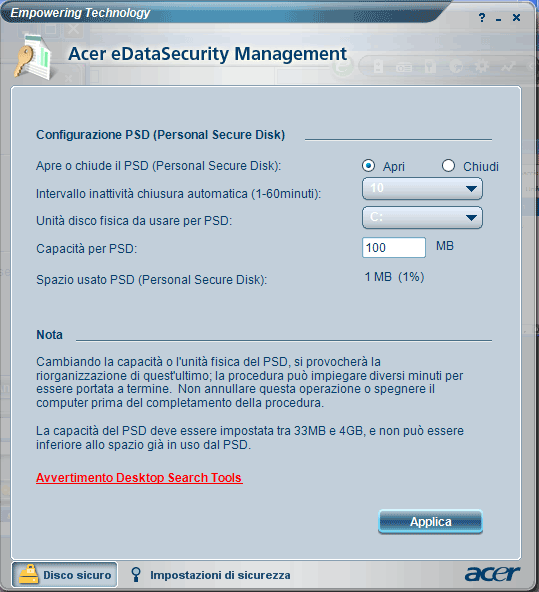Select the Chiudi radio button
The image size is (539, 592).
448,166
